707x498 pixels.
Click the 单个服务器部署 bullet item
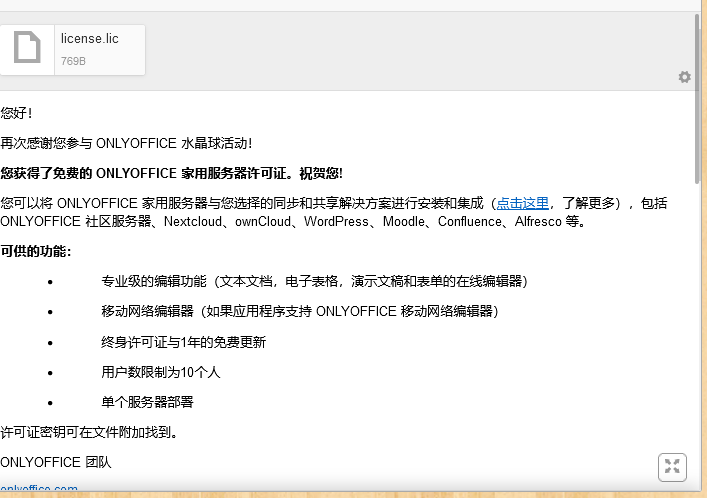point(147,402)
